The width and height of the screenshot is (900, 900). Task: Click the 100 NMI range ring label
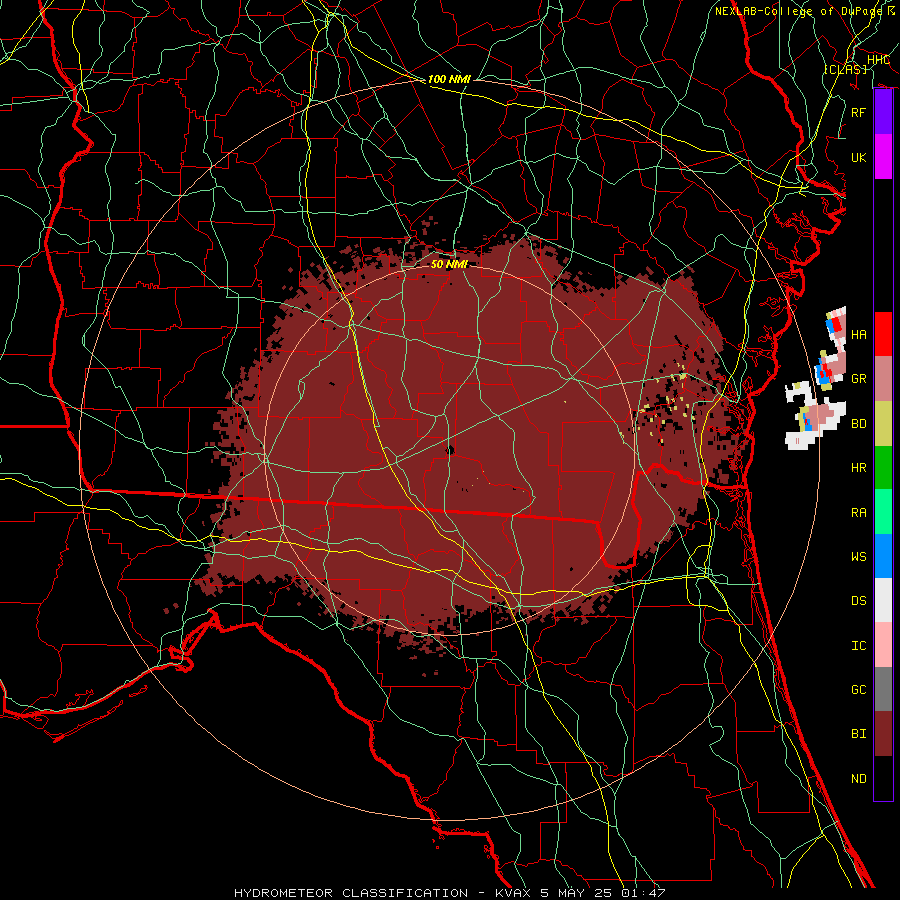click(449, 79)
